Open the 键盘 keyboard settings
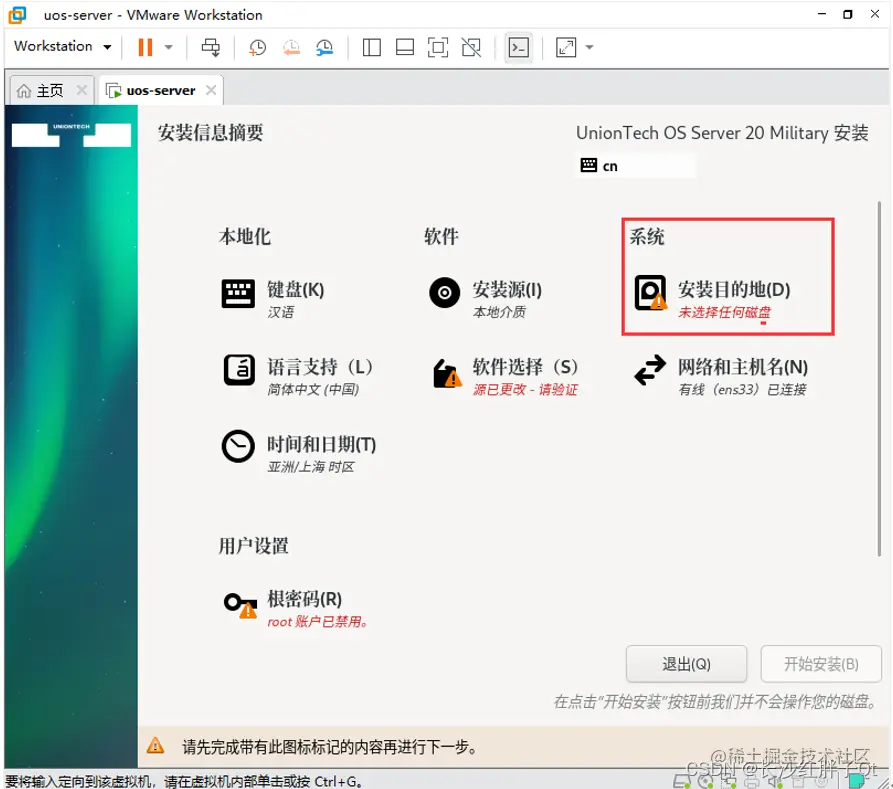Image resolution: width=893 pixels, height=789 pixels. pyautogui.click(x=281, y=291)
